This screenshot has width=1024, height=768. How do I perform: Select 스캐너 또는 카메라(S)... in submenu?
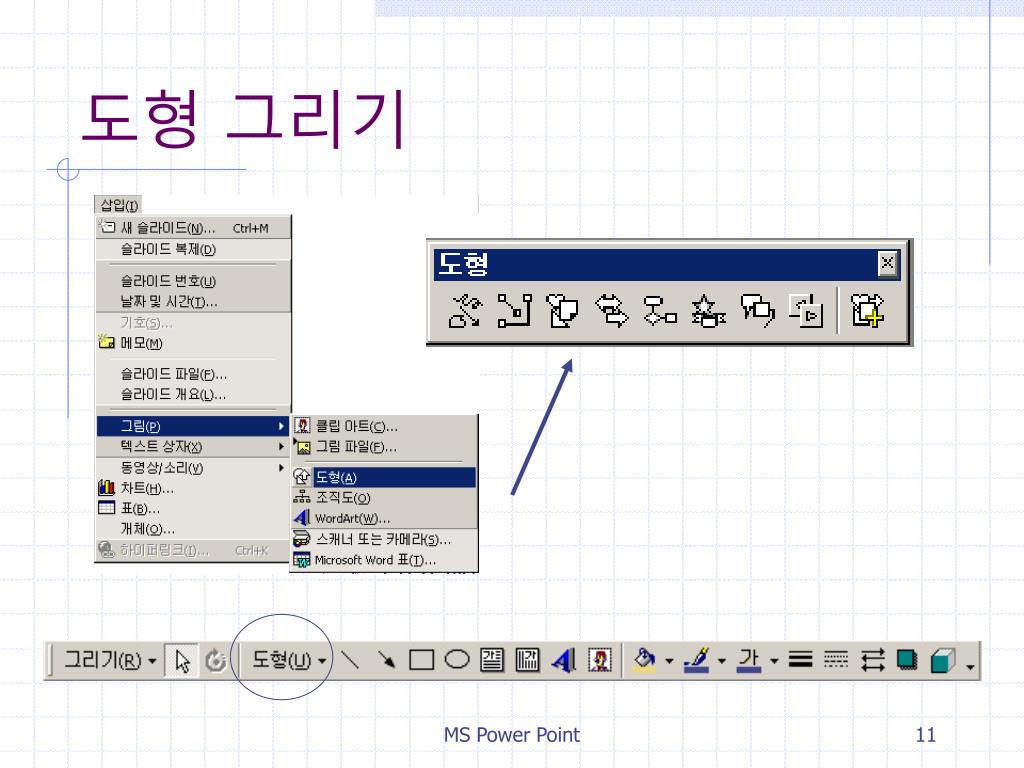pos(384,539)
